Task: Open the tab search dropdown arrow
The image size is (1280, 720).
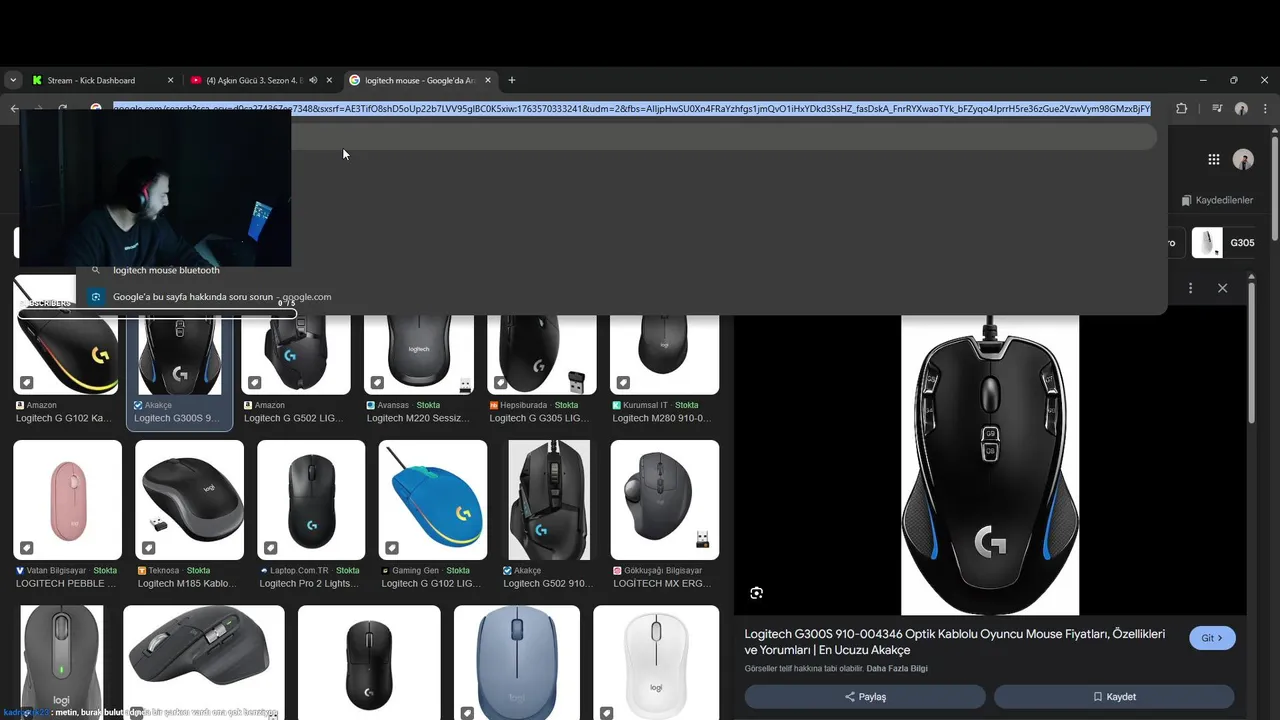Action: click(13, 80)
